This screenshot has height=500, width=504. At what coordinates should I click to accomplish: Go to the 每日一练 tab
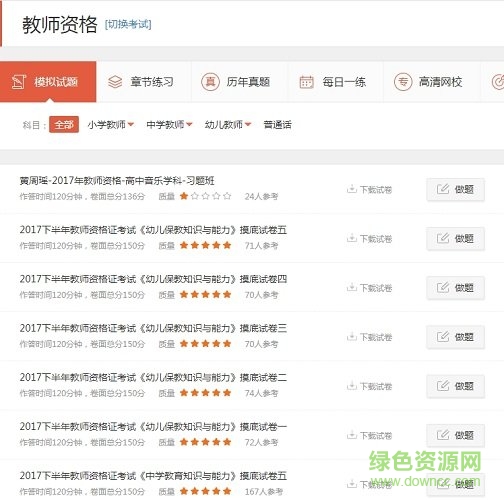pyautogui.click(x=335, y=82)
